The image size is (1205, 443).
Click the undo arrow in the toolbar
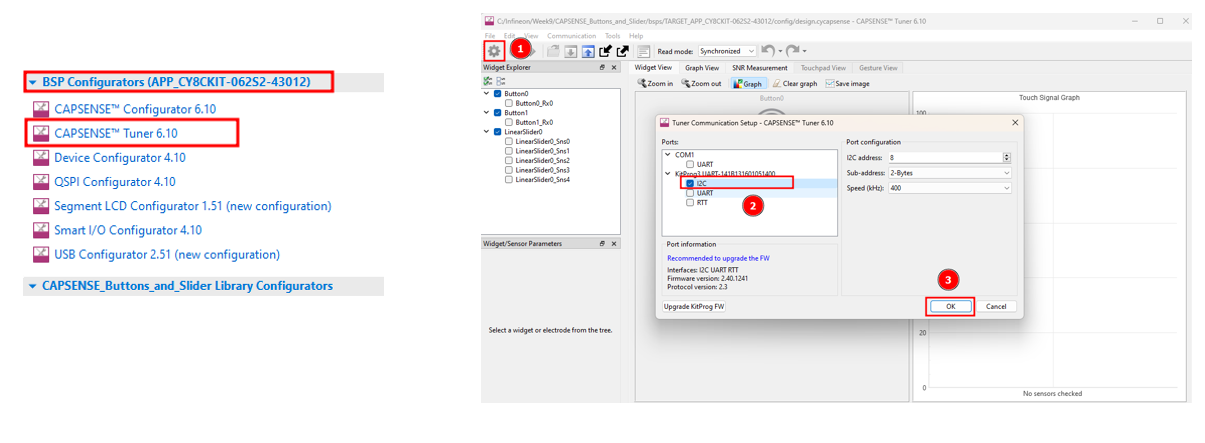[767, 51]
